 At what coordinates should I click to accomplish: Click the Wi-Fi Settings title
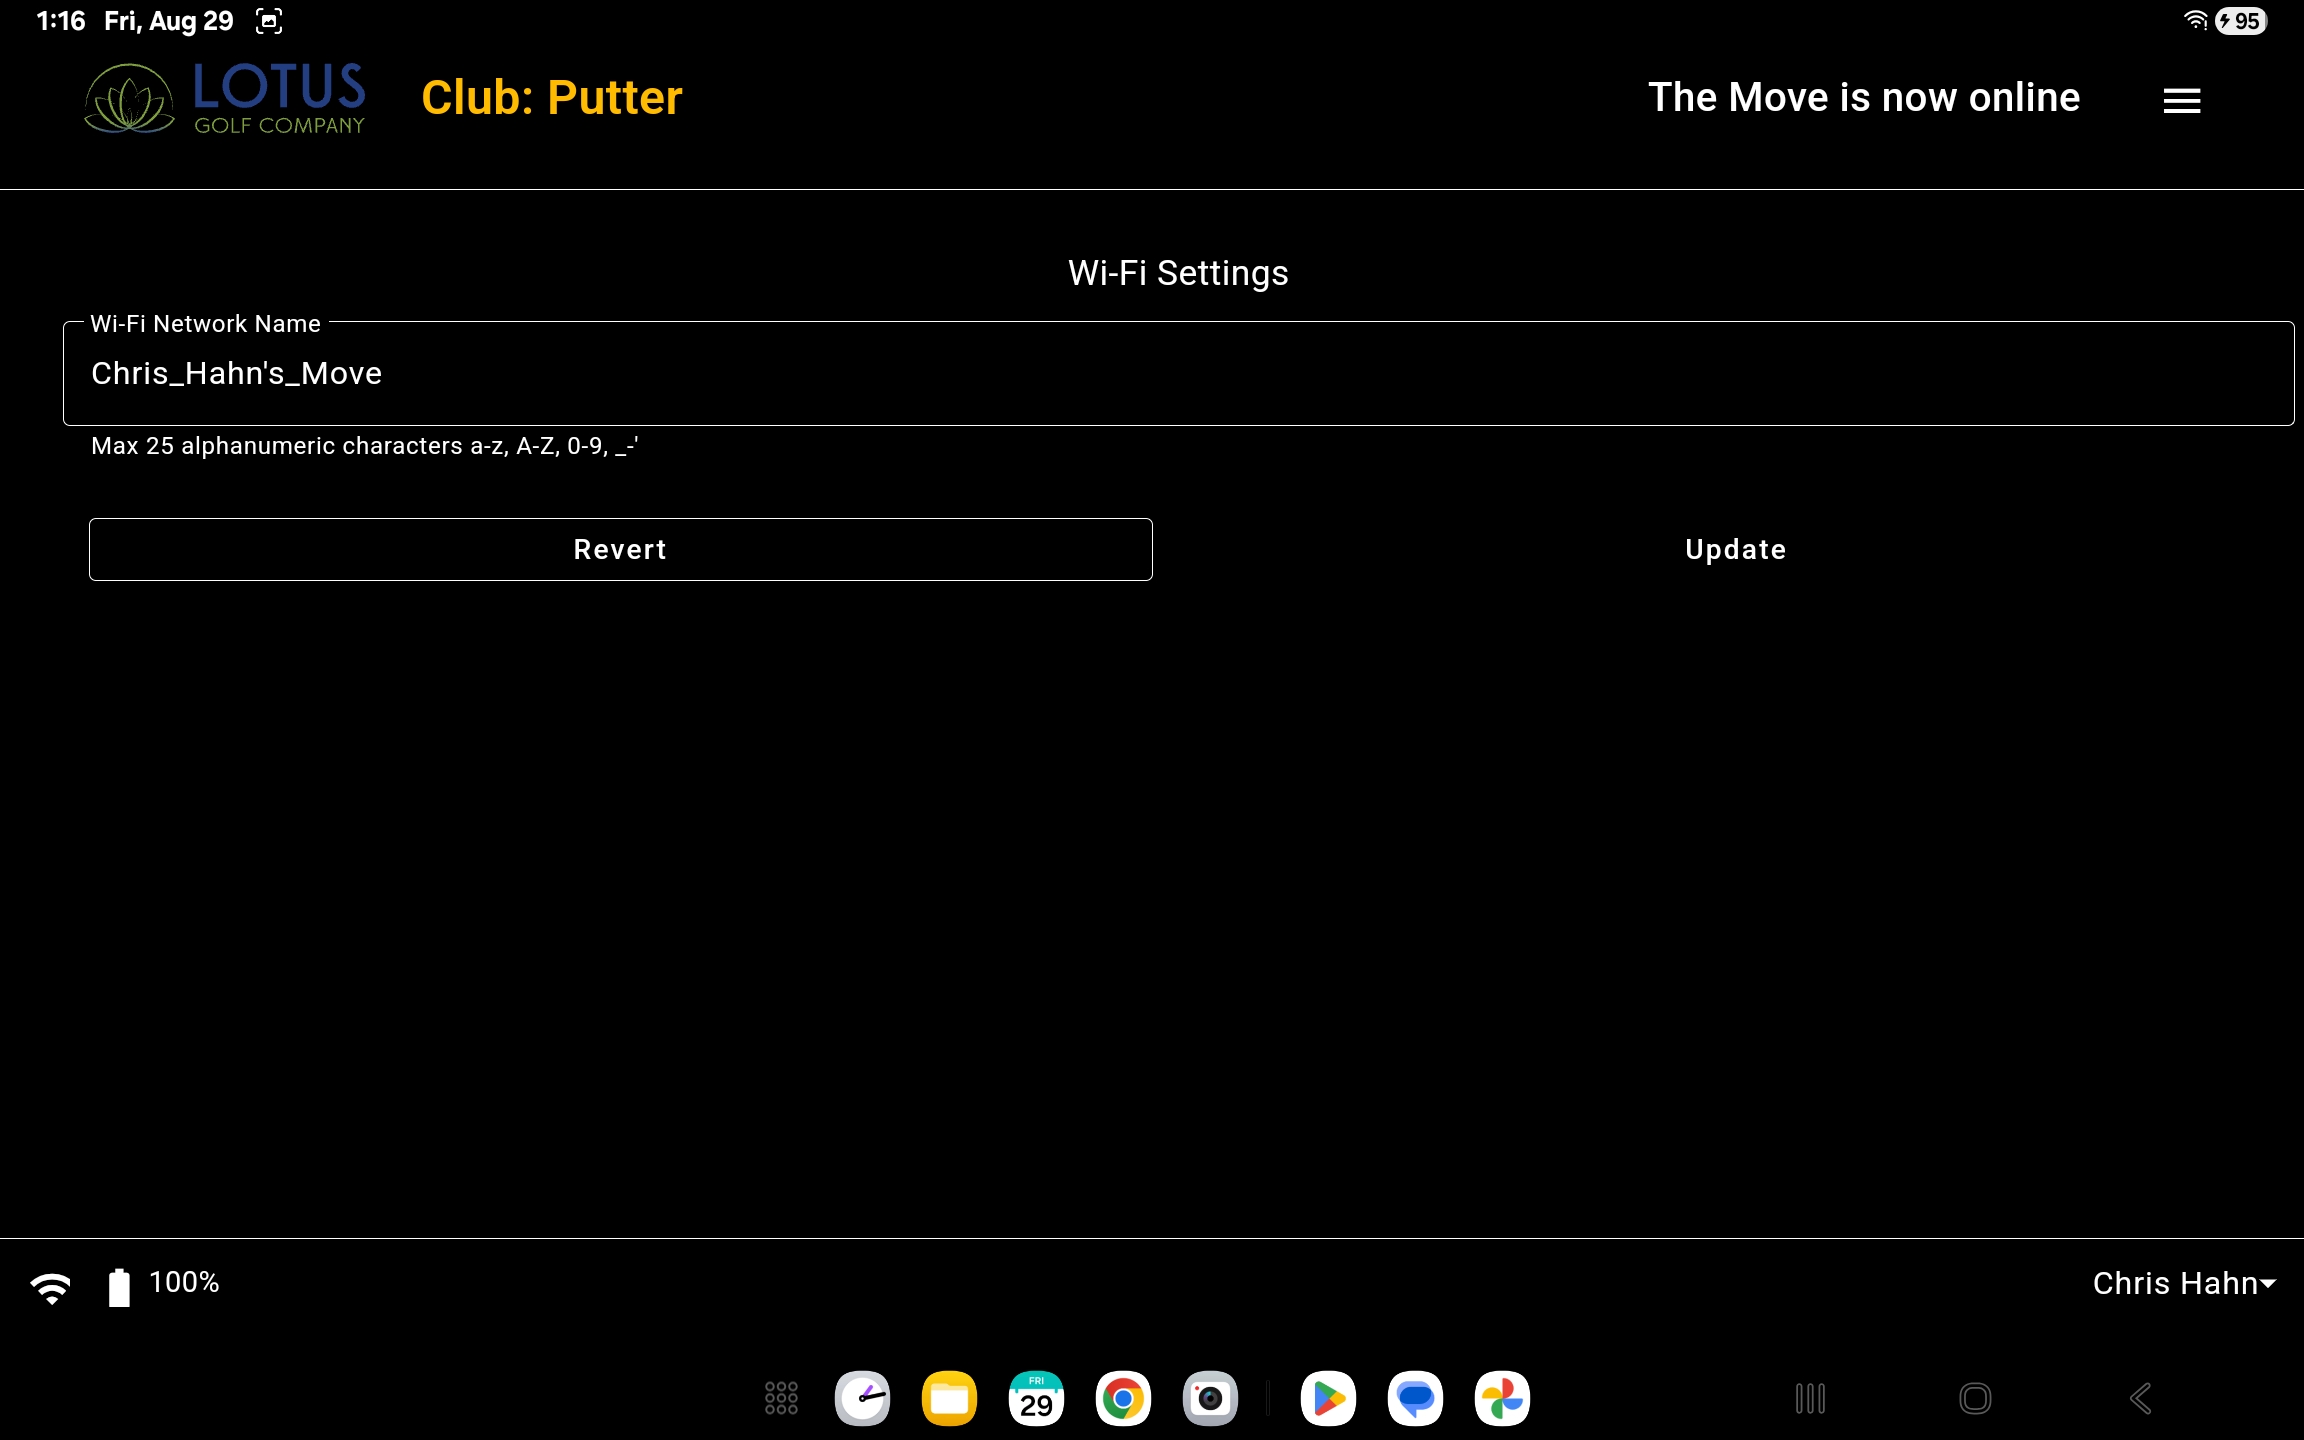(x=1178, y=273)
